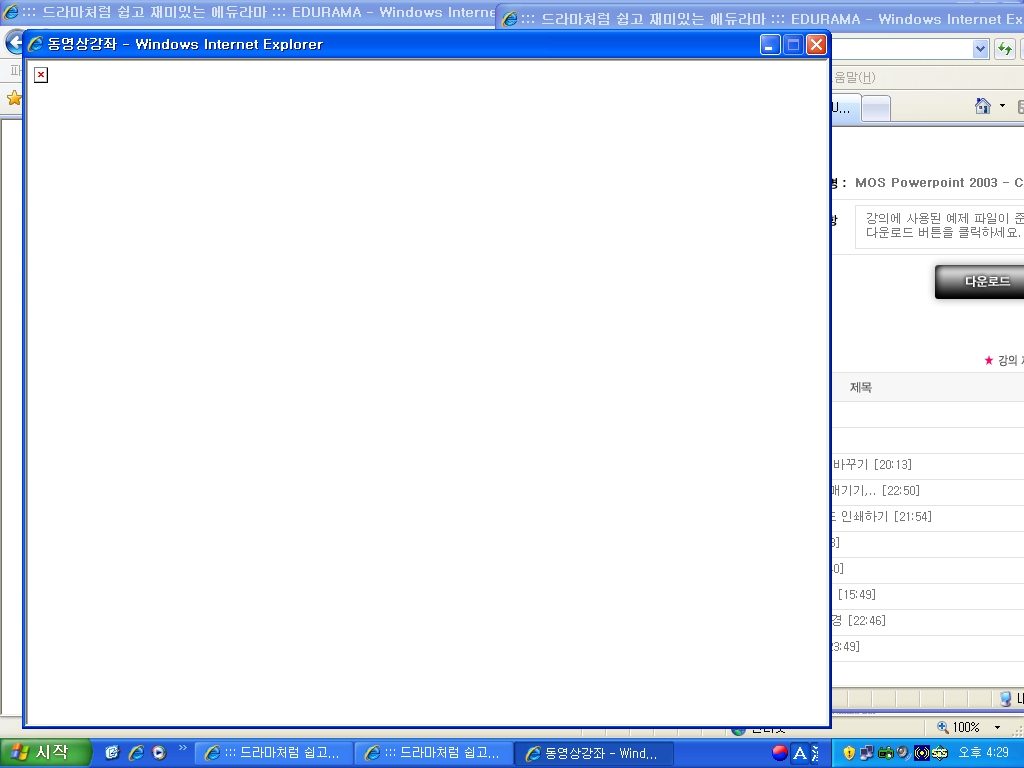Screen dimensions: 1024x768
Task: Open the 100% zoom level dropdown arrow
Action: [997, 728]
